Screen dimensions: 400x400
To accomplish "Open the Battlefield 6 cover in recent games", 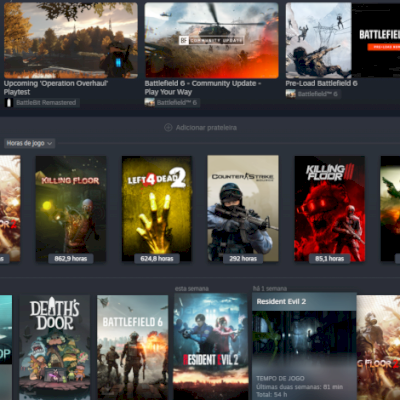I will 133,347.
